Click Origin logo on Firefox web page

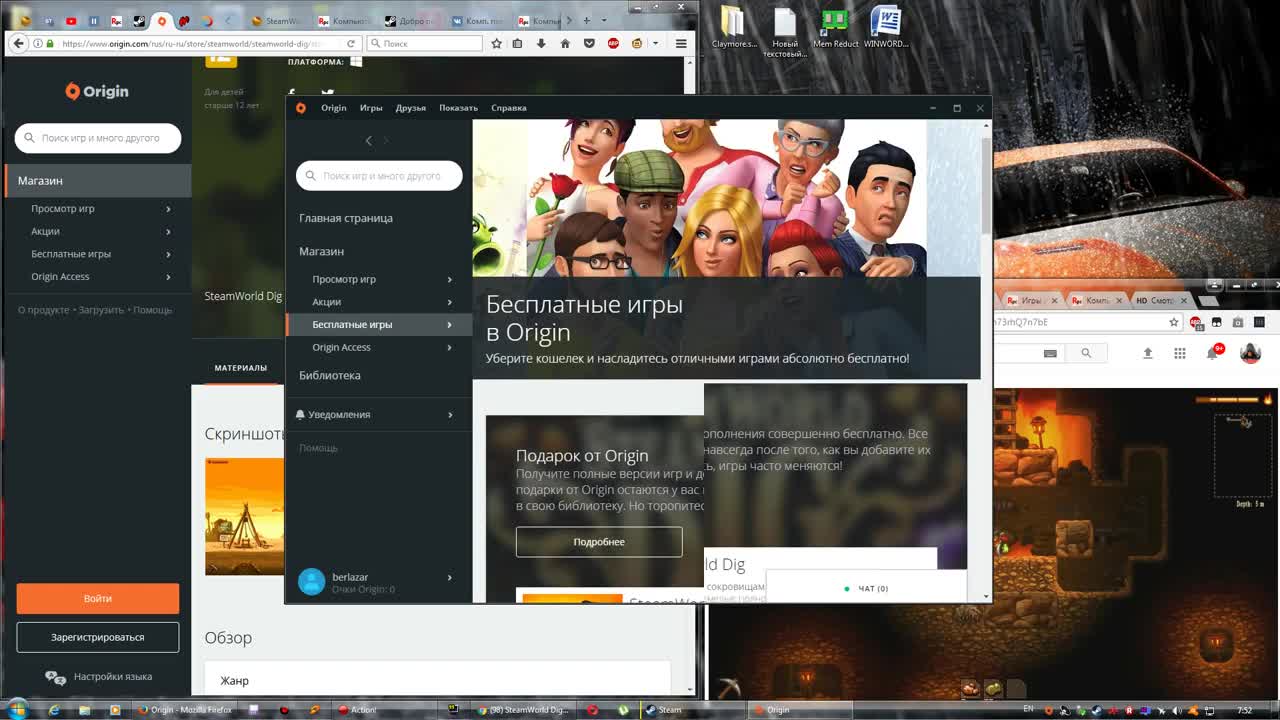click(97, 91)
